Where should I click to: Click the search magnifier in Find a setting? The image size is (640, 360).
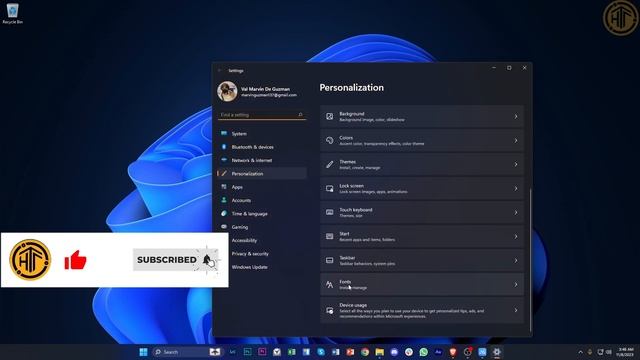300,115
